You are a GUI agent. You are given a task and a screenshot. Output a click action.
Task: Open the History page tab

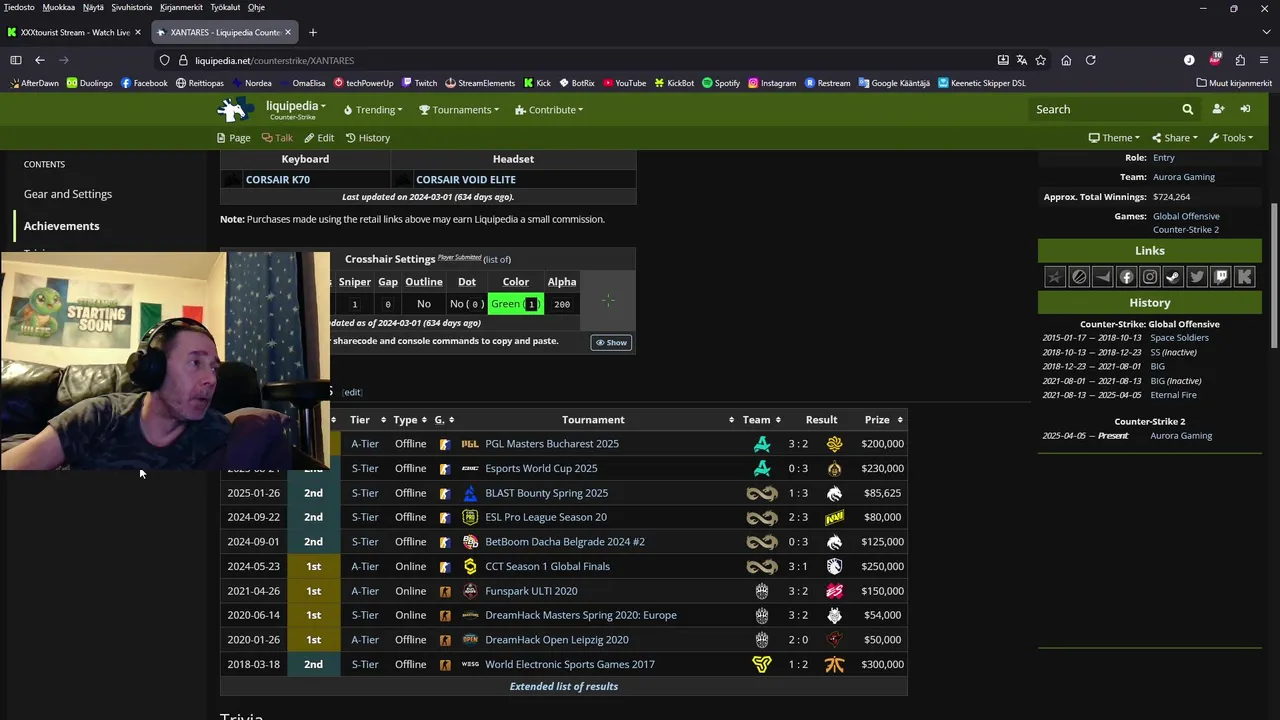[367, 138]
